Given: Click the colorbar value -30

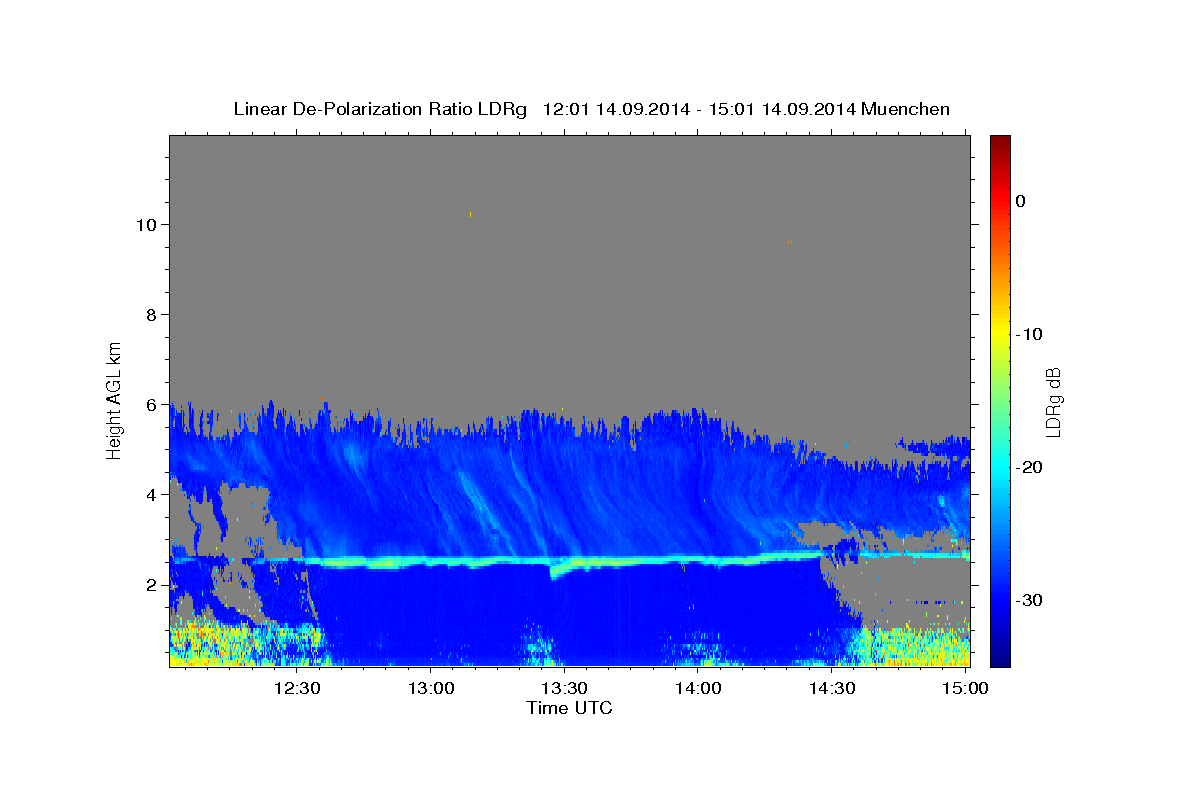Looking at the screenshot, I should (x=1029, y=600).
